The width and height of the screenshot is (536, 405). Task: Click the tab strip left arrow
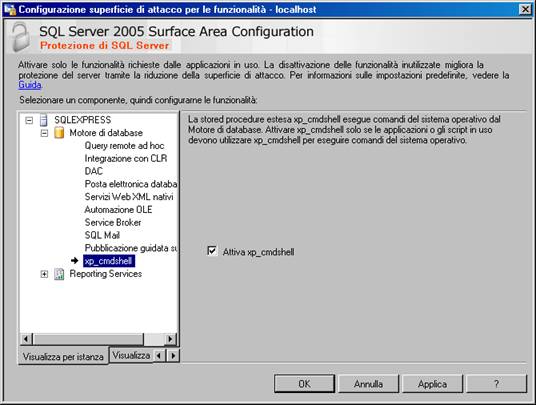point(159,356)
